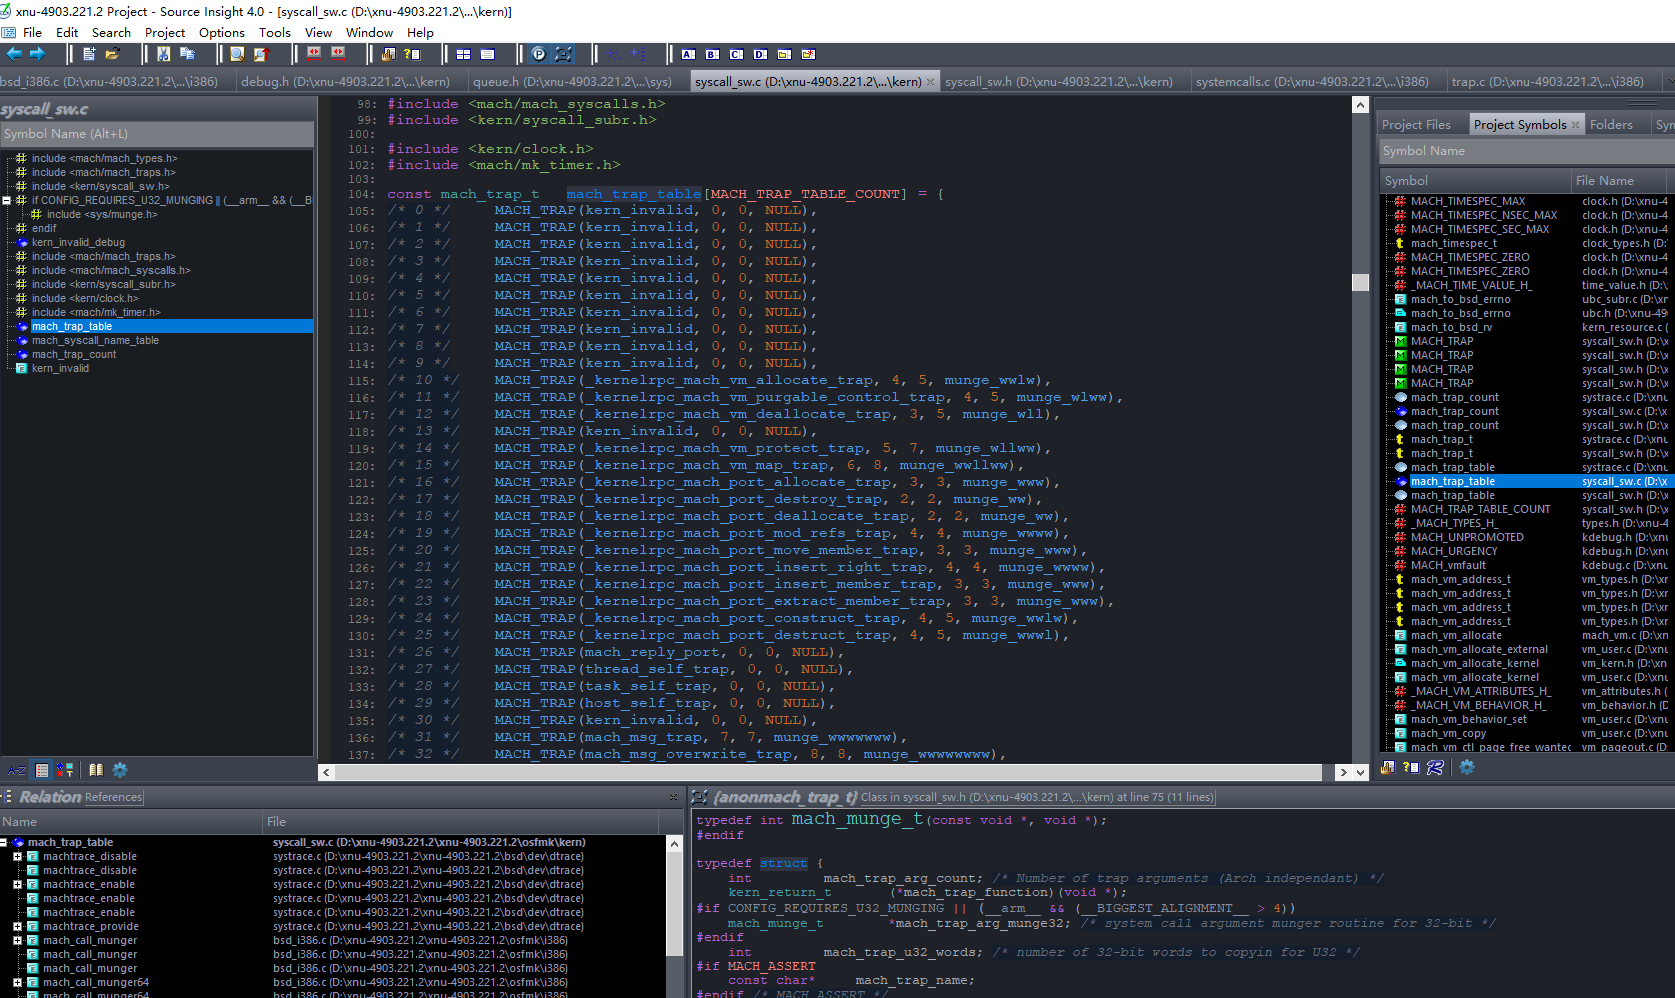Select kern_invalid in symbol list
This screenshot has width=1675, height=998.
(60, 368)
